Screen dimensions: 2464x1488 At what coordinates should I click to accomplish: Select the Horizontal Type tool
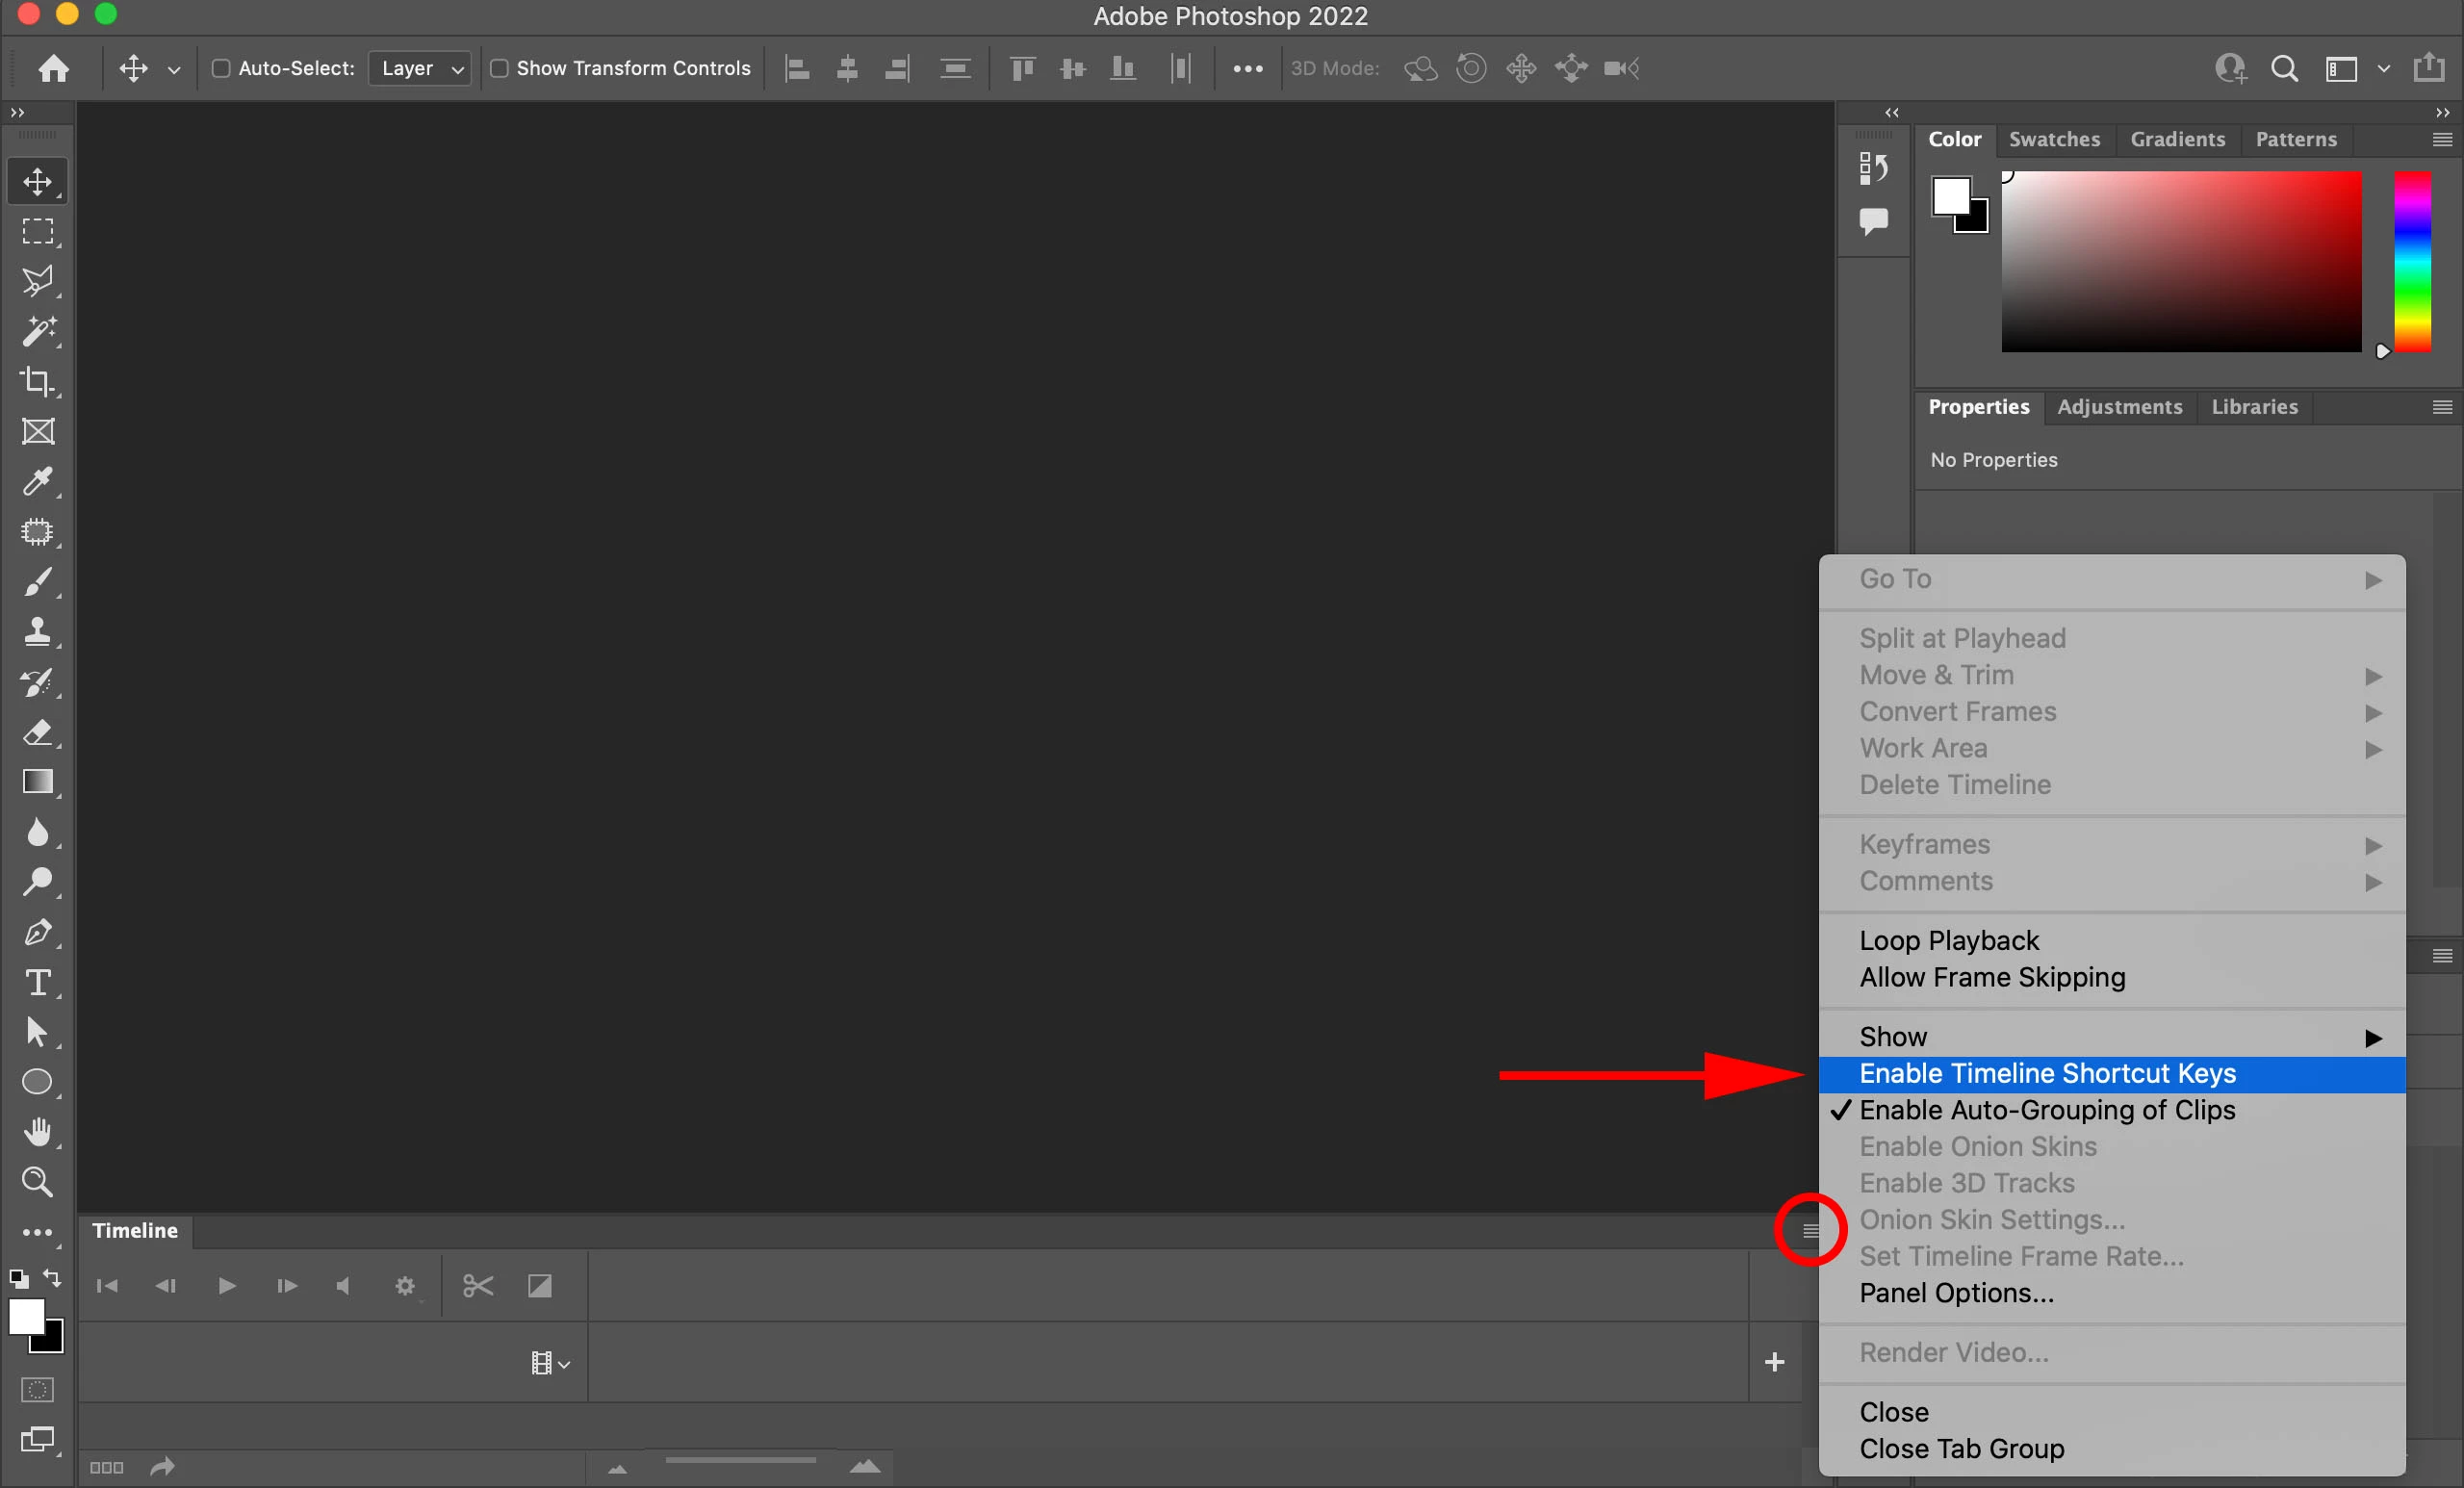pos(37,982)
